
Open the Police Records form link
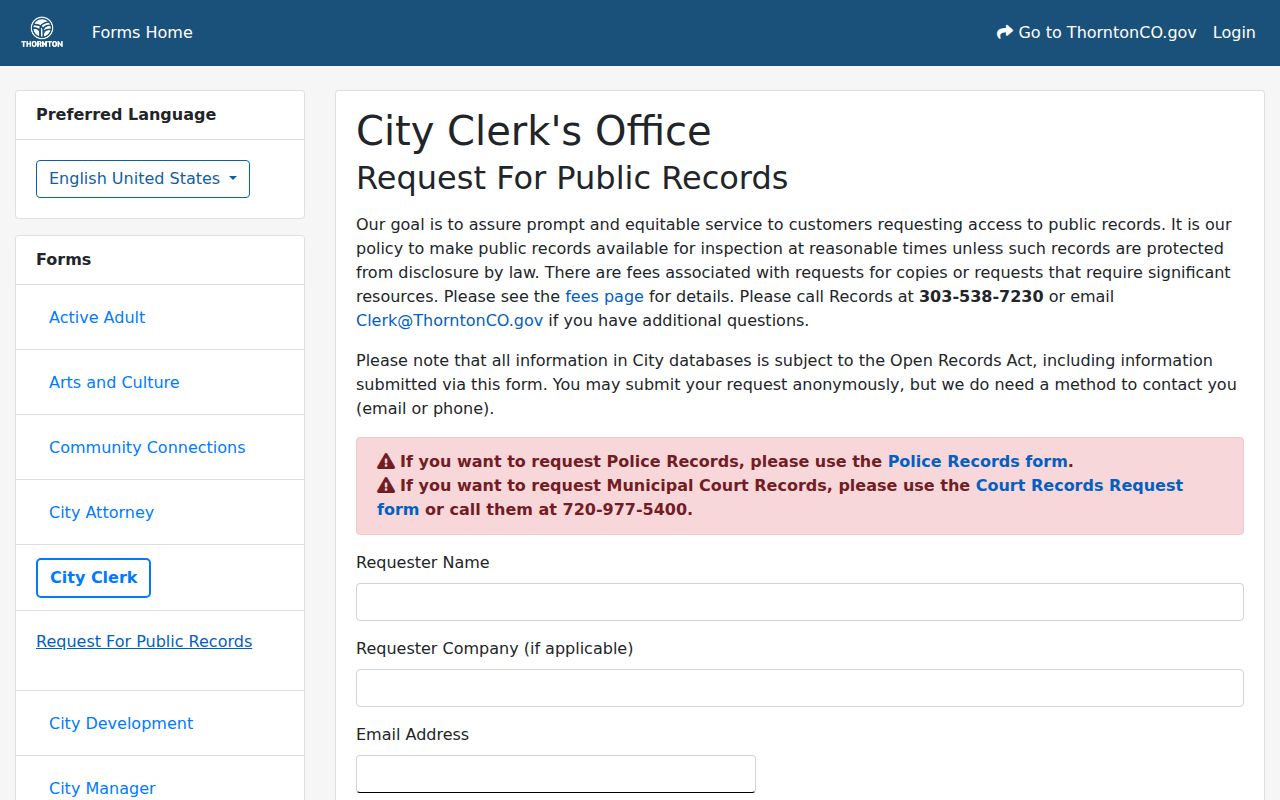coord(978,461)
